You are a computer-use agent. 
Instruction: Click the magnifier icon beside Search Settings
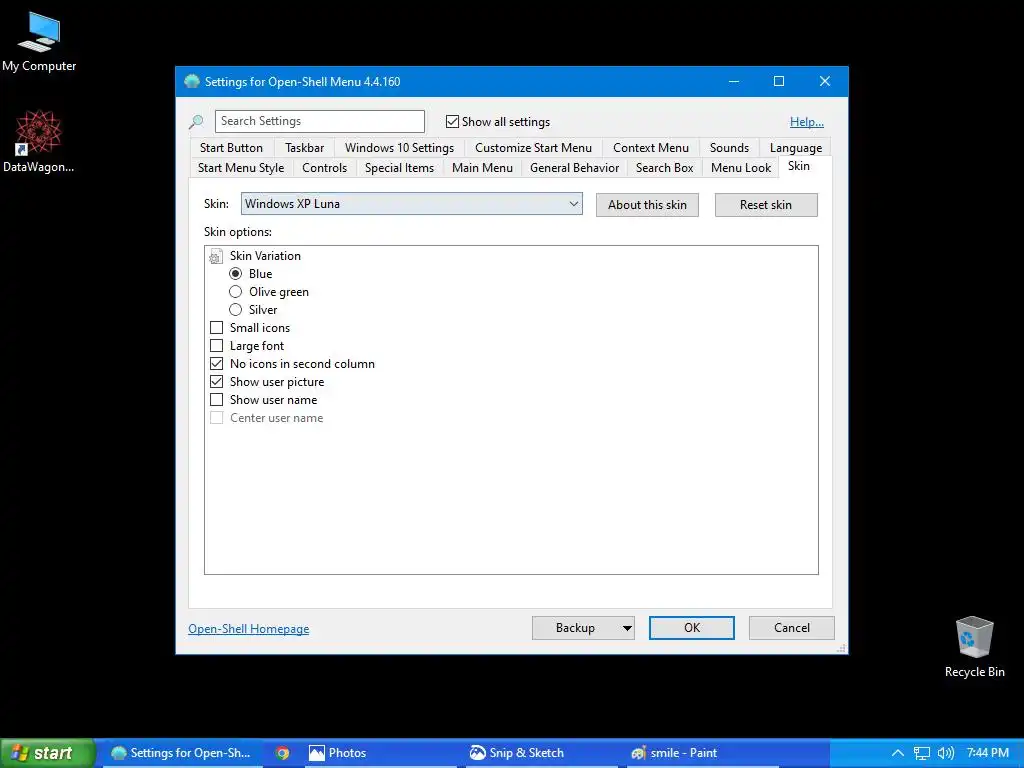[196, 122]
